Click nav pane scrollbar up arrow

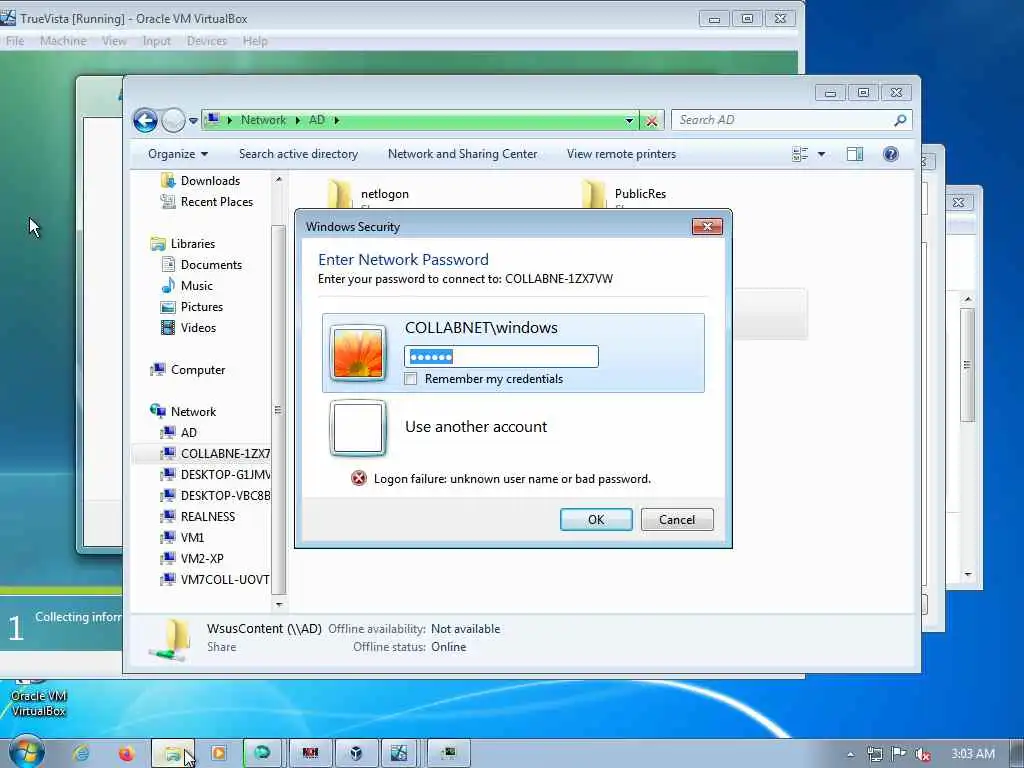click(x=279, y=179)
